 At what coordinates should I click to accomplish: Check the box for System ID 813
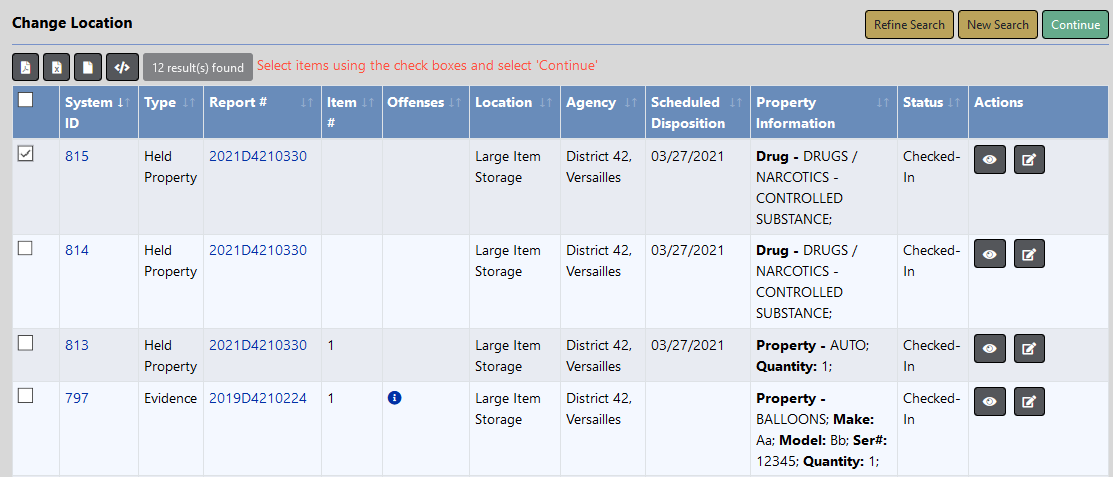(x=26, y=343)
